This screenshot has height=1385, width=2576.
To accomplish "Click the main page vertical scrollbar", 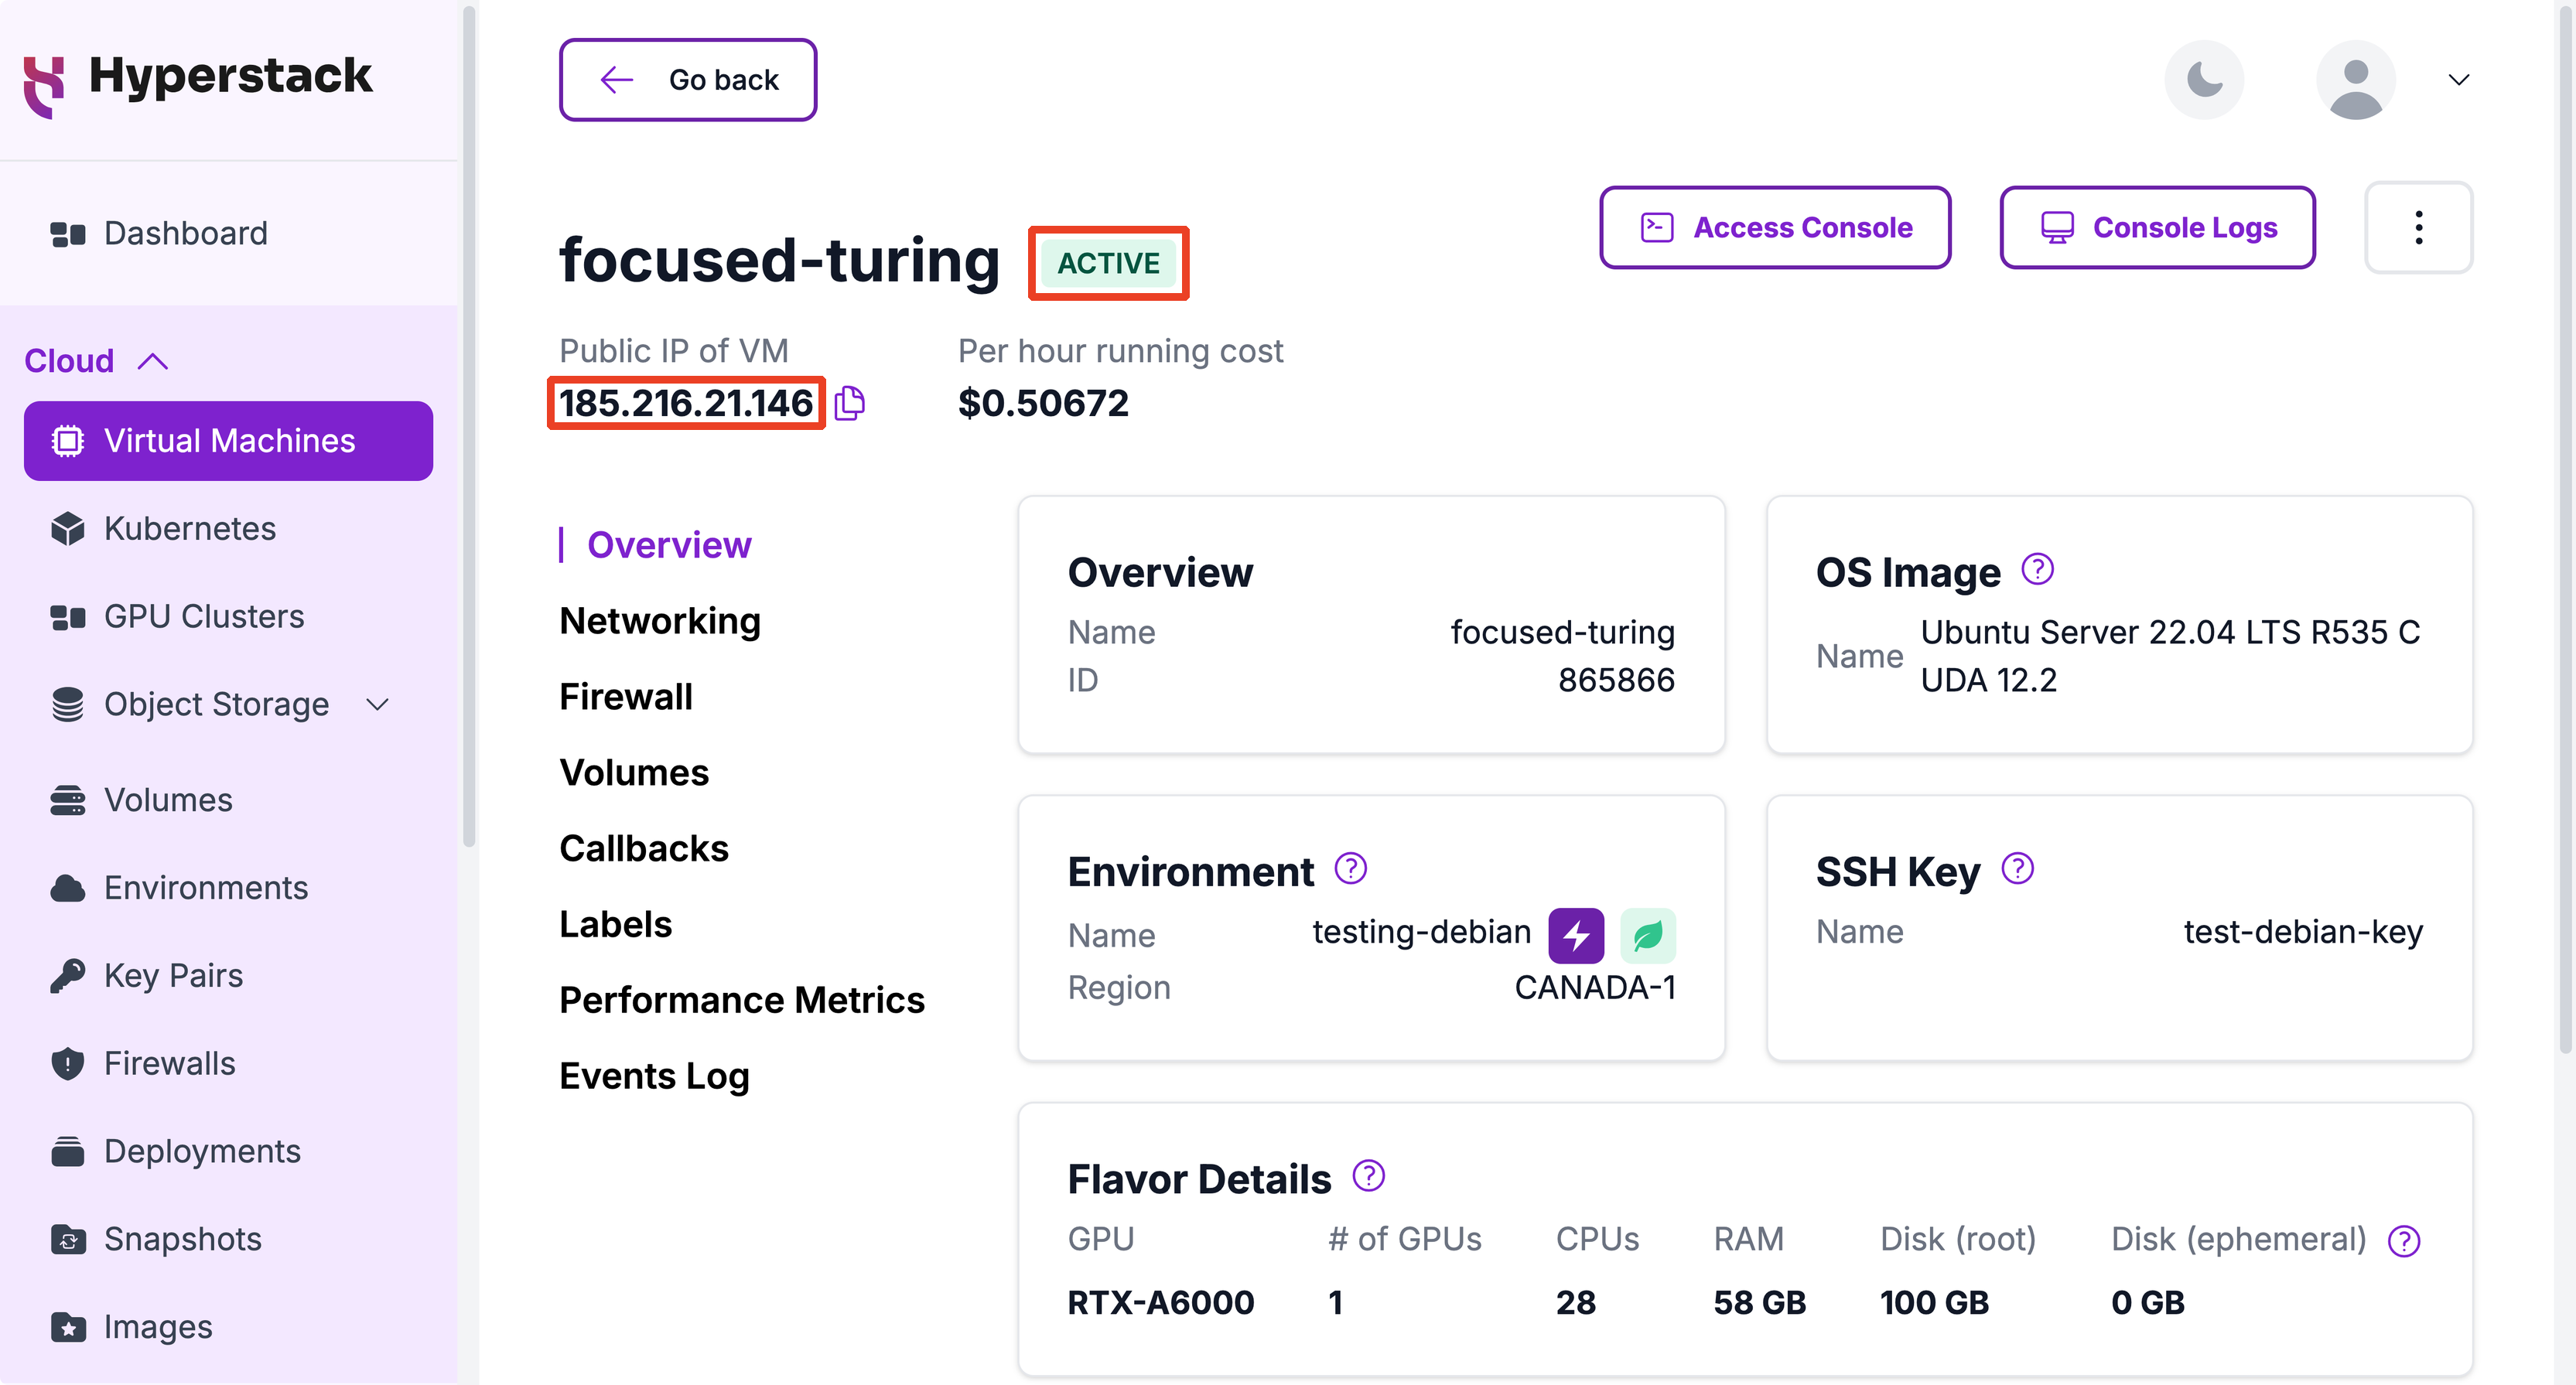I will pyautogui.click(x=2565, y=528).
